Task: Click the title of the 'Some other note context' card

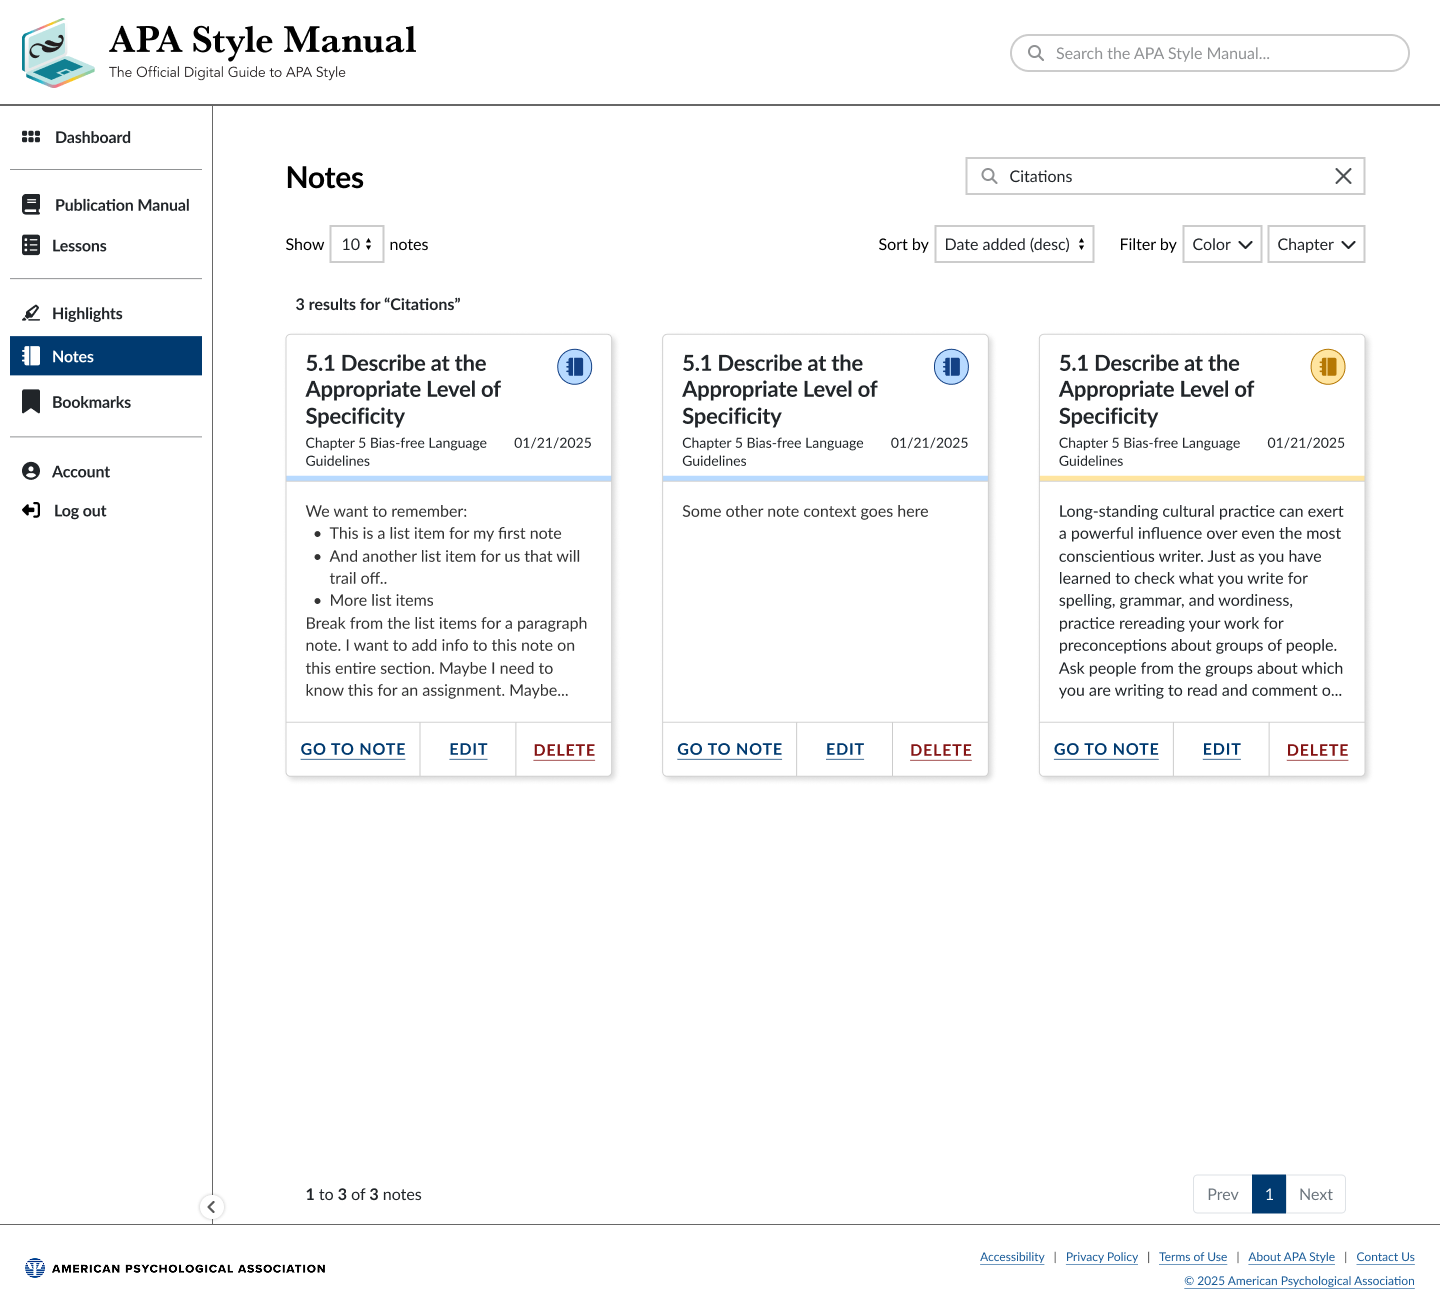Action: 780,389
